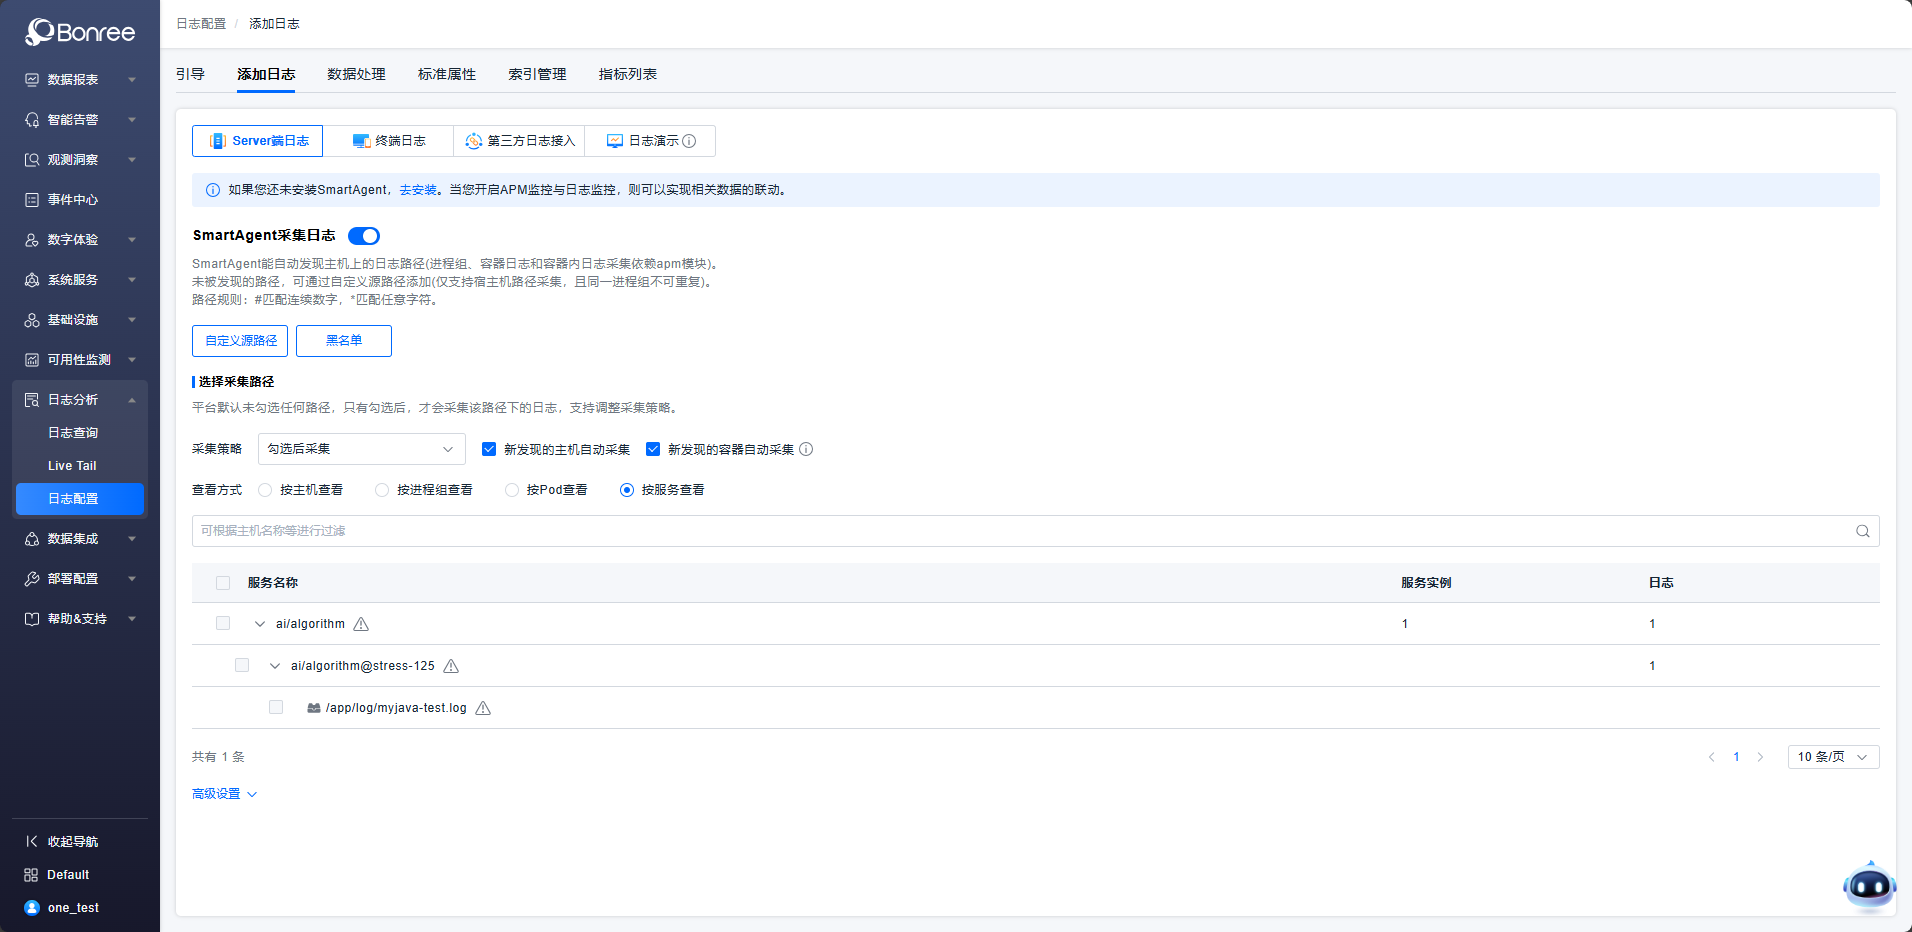Open the 采集策略 dropdown
This screenshot has height=932, width=1912.
pyautogui.click(x=361, y=449)
